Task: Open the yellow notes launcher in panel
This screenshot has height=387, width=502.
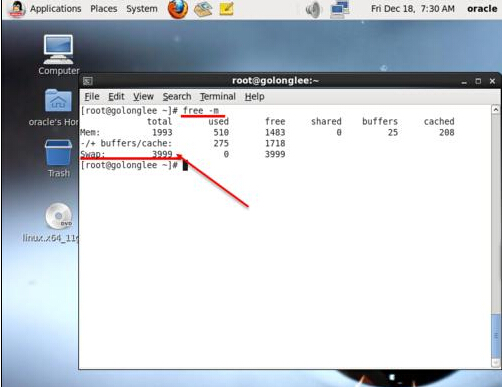Action: click(x=227, y=9)
